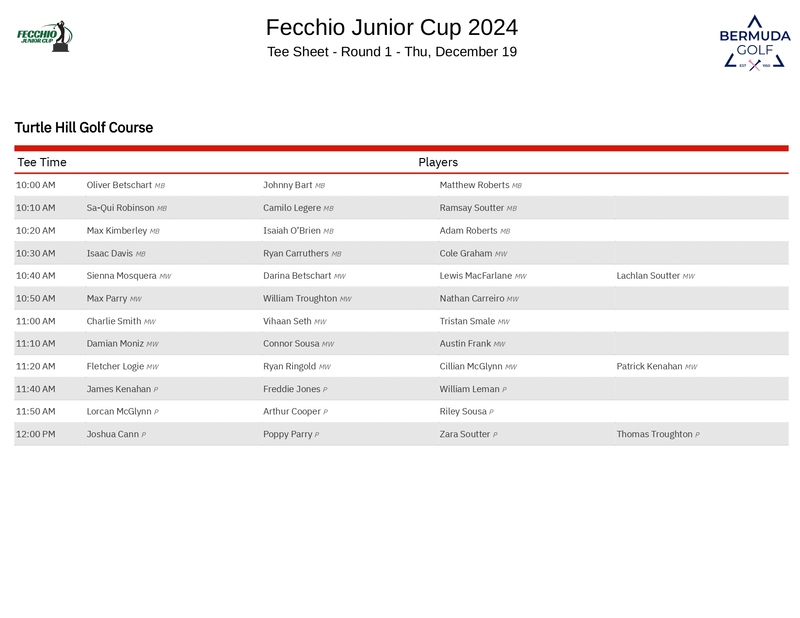800x618 pixels.
Task: Click the Players column header
Action: 438,162
